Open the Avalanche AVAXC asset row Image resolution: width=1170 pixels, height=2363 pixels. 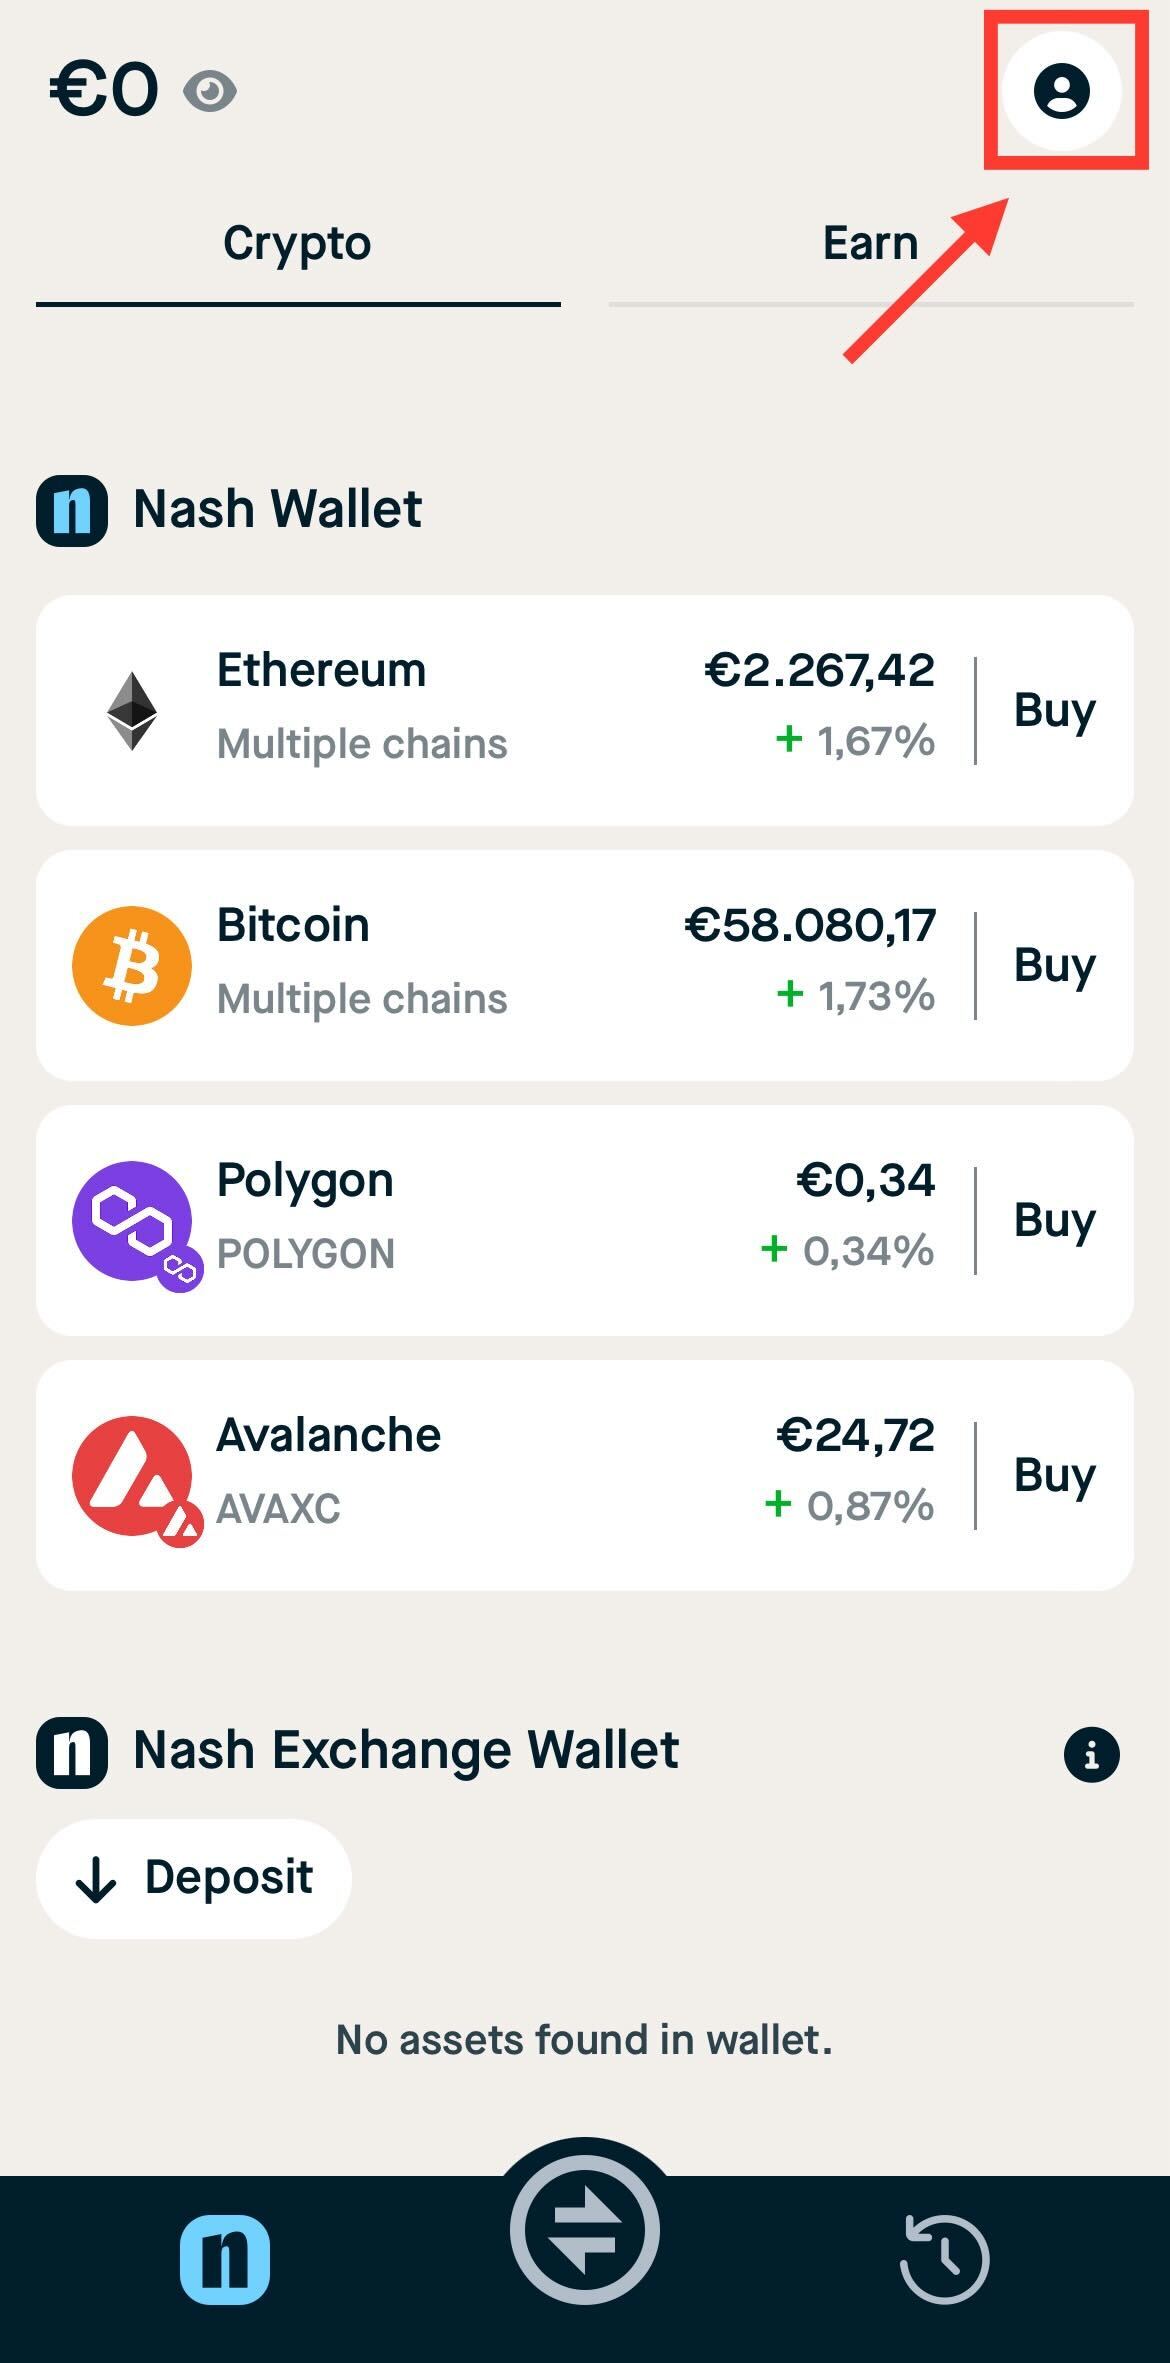(x=500, y=1476)
